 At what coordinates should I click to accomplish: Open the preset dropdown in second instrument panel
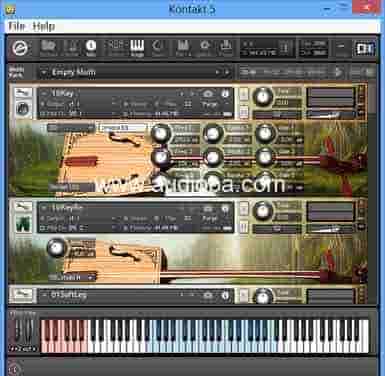coord(72,277)
